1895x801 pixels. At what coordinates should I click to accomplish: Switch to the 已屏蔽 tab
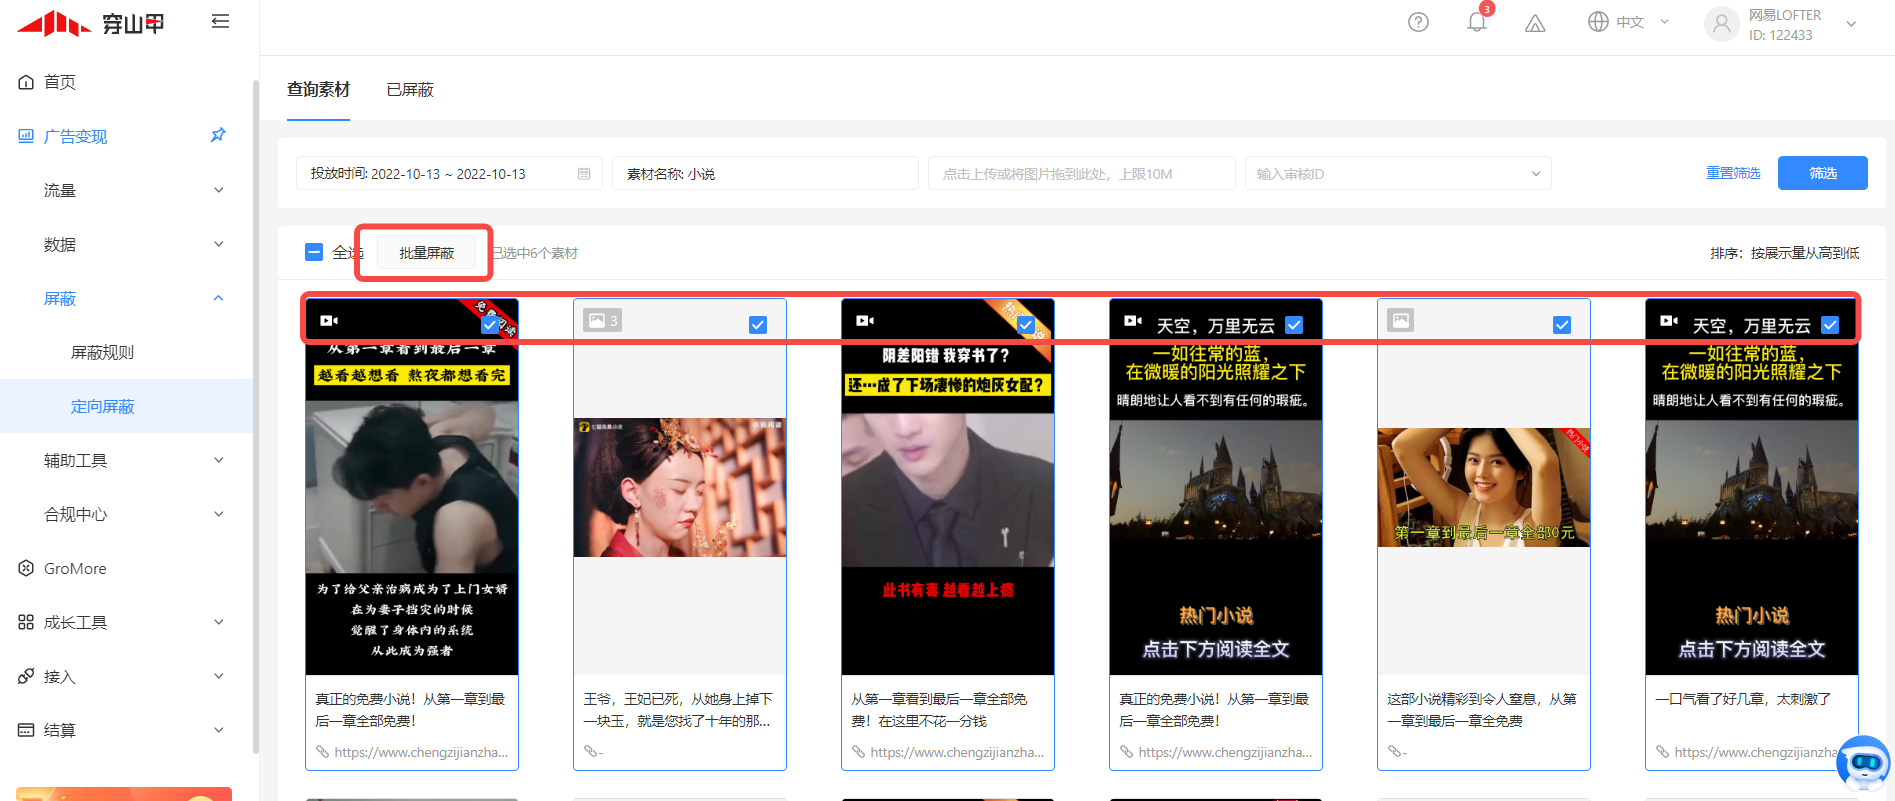tap(410, 90)
